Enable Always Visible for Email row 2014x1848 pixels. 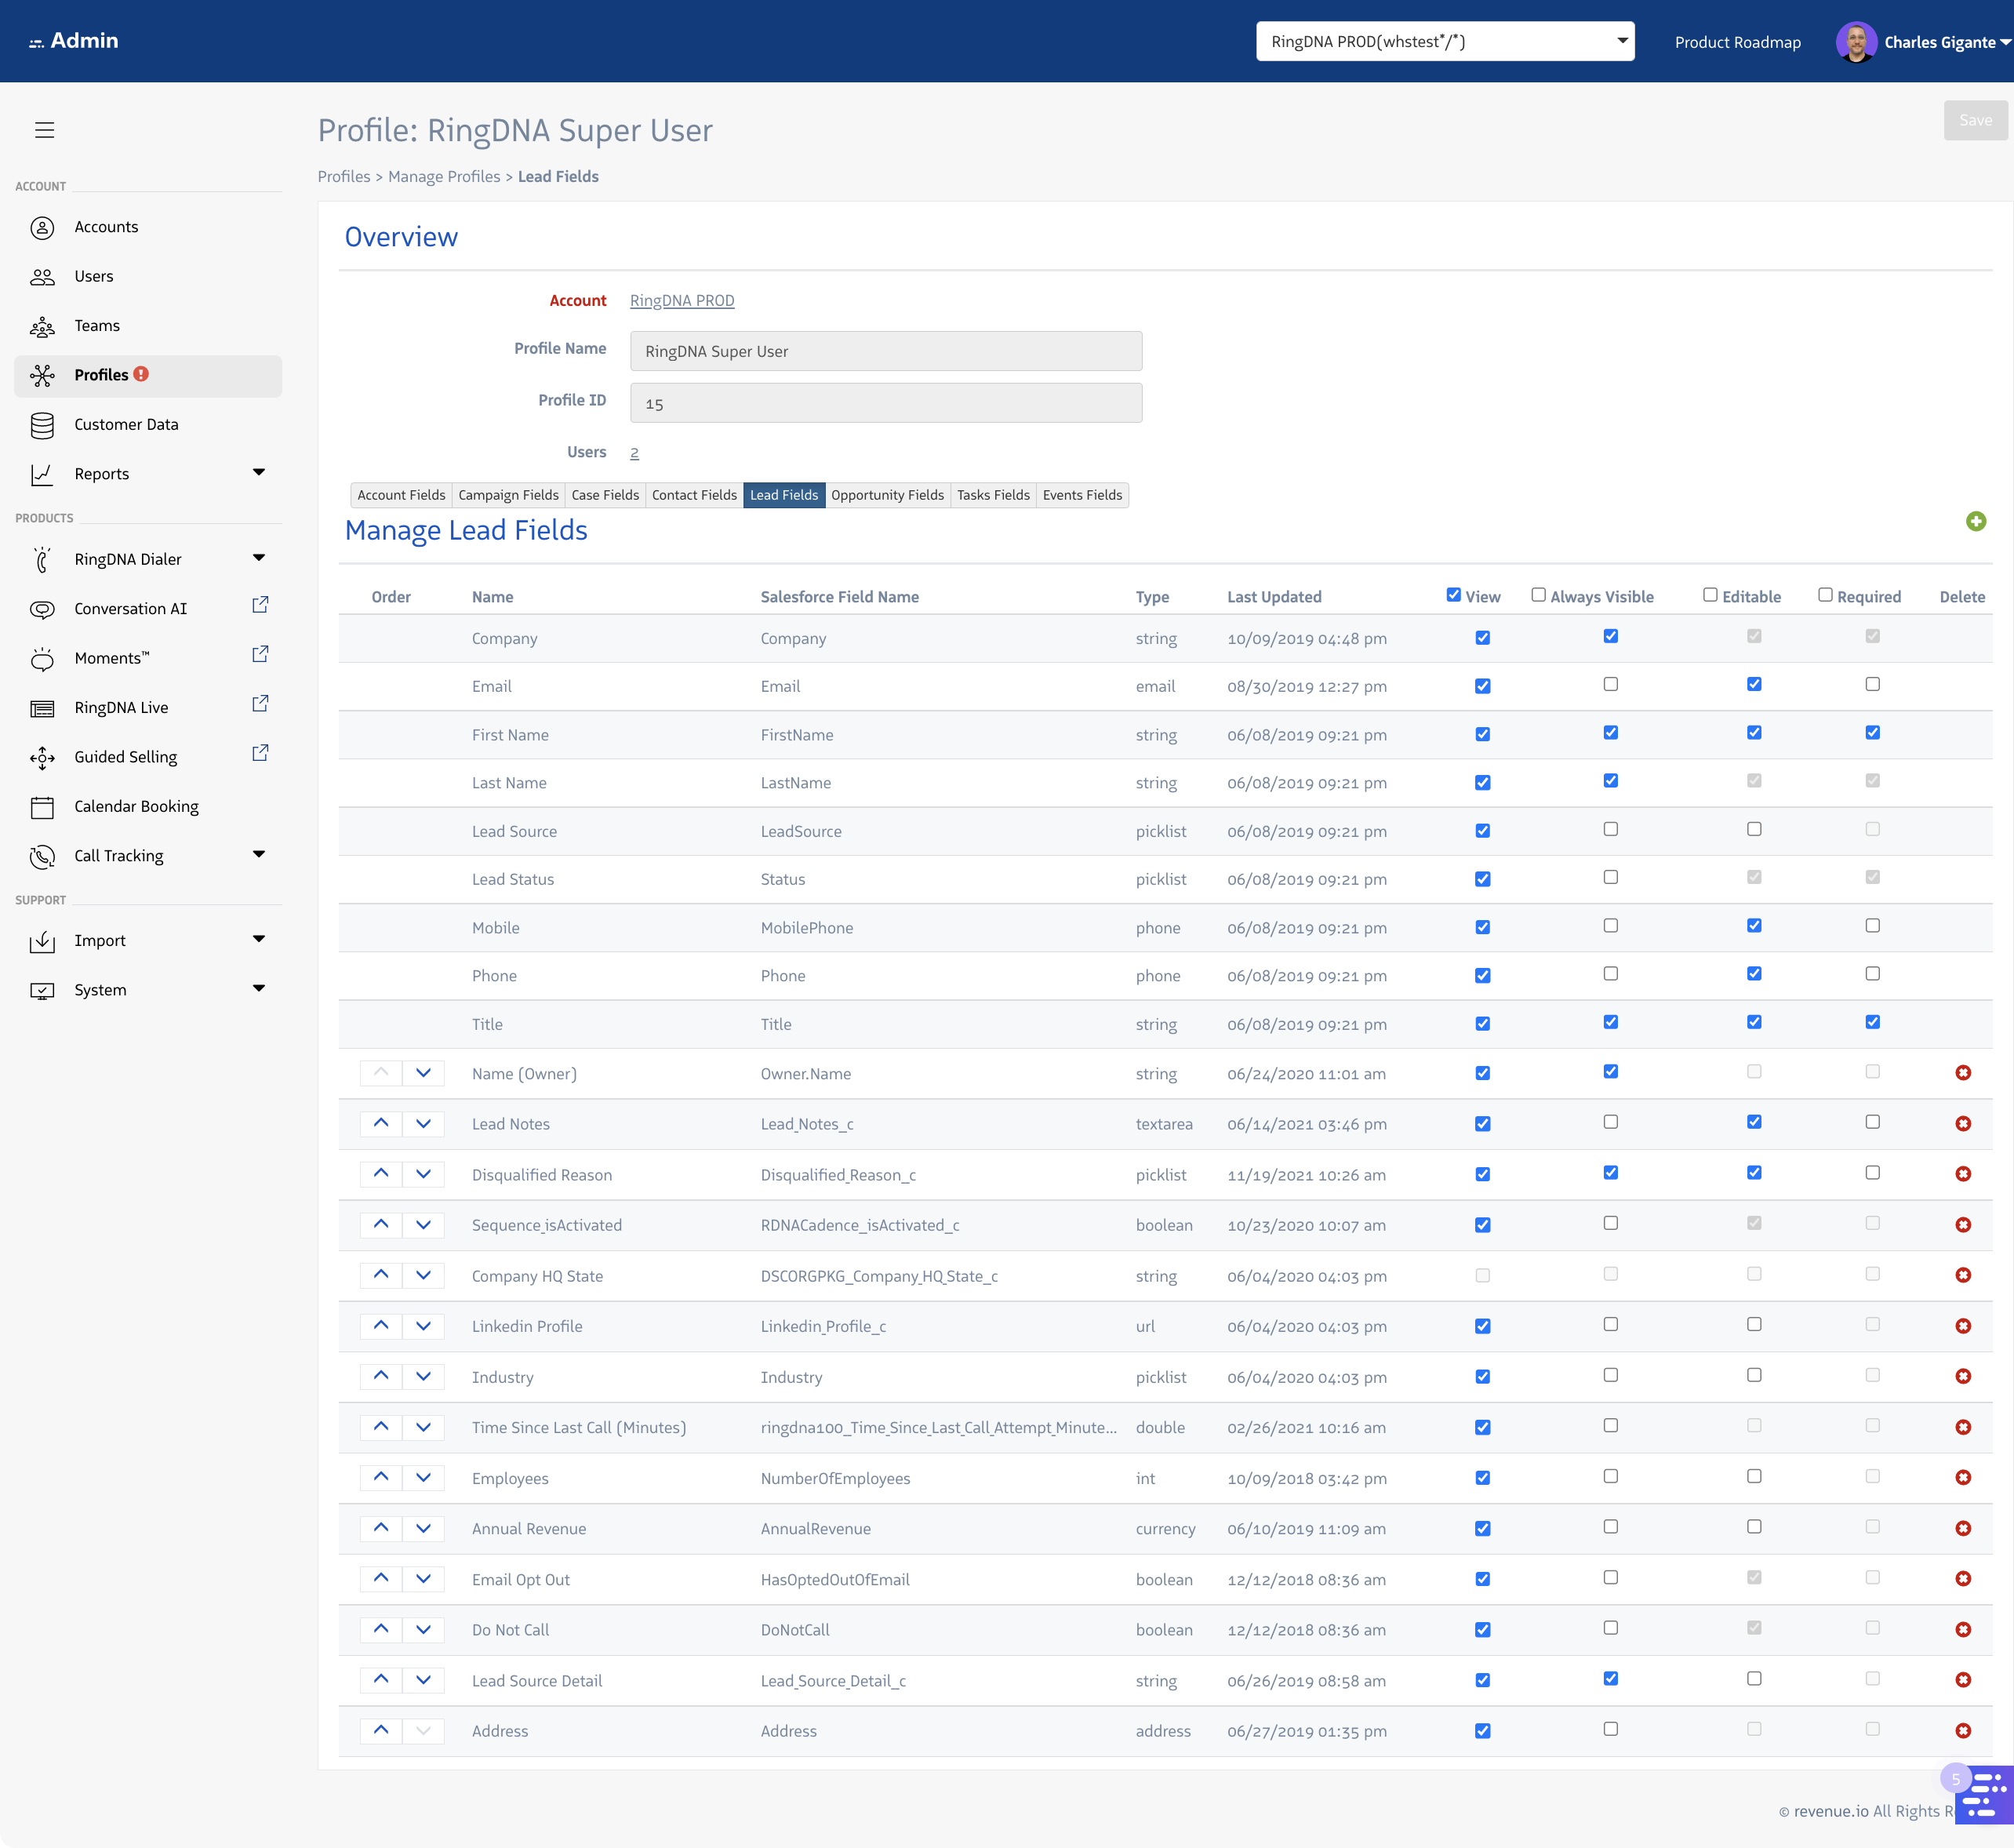tap(1610, 685)
